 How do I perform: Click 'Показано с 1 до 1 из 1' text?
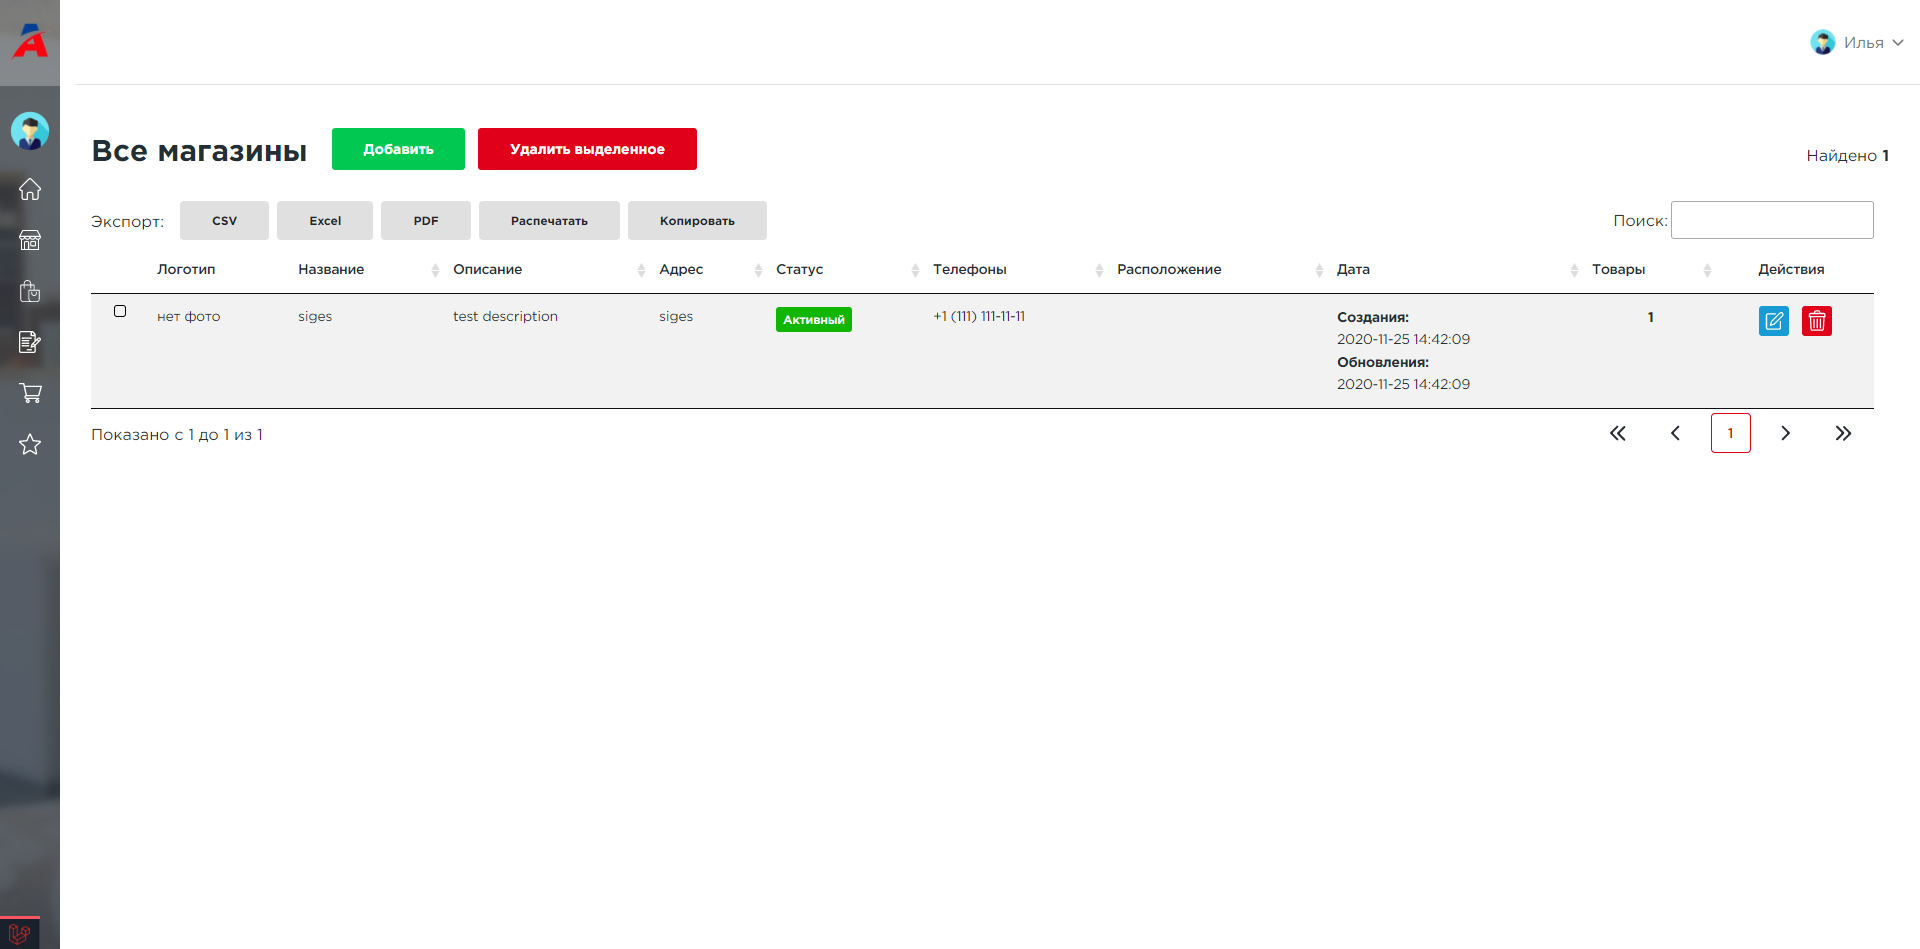pos(177,434)
